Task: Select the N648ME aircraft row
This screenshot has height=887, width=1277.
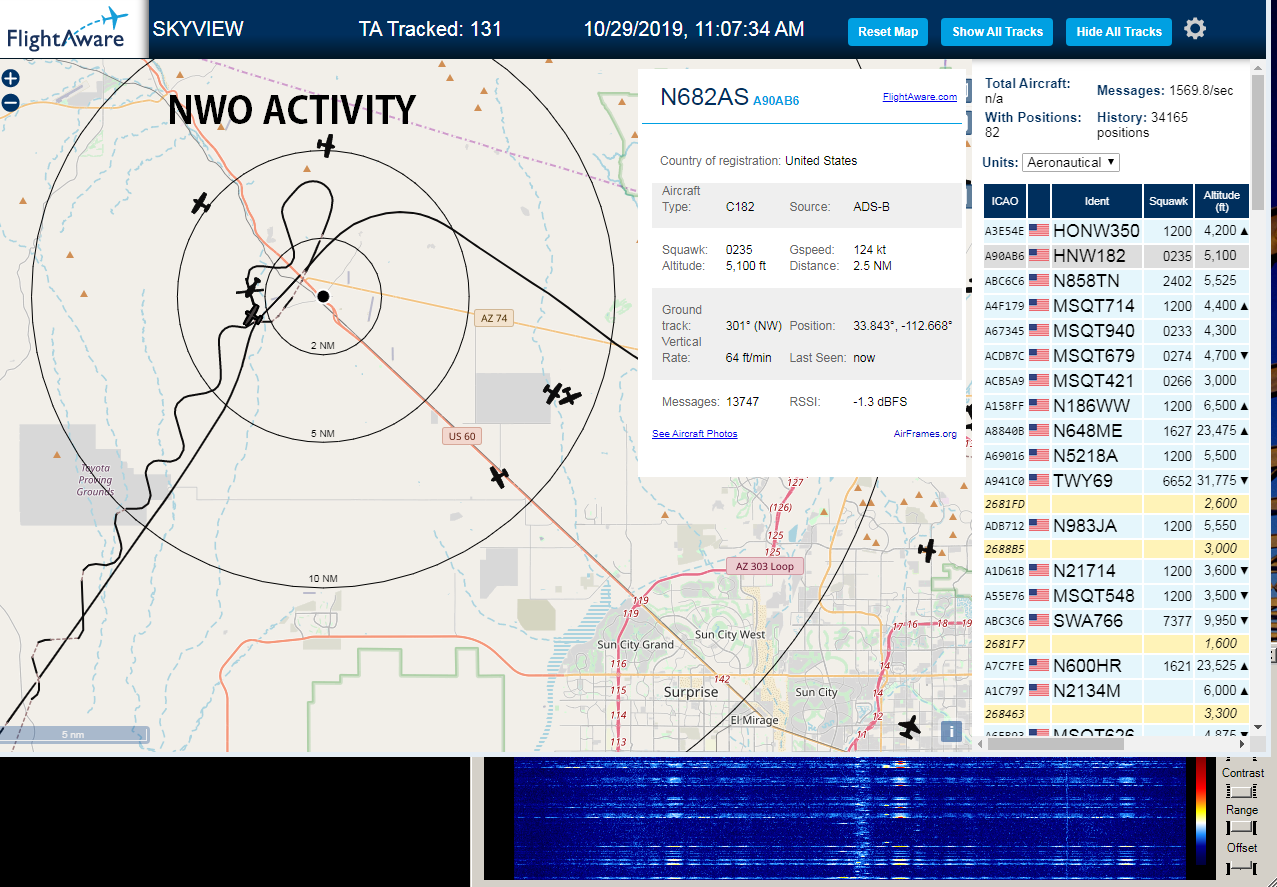Action: point(1116,431)
